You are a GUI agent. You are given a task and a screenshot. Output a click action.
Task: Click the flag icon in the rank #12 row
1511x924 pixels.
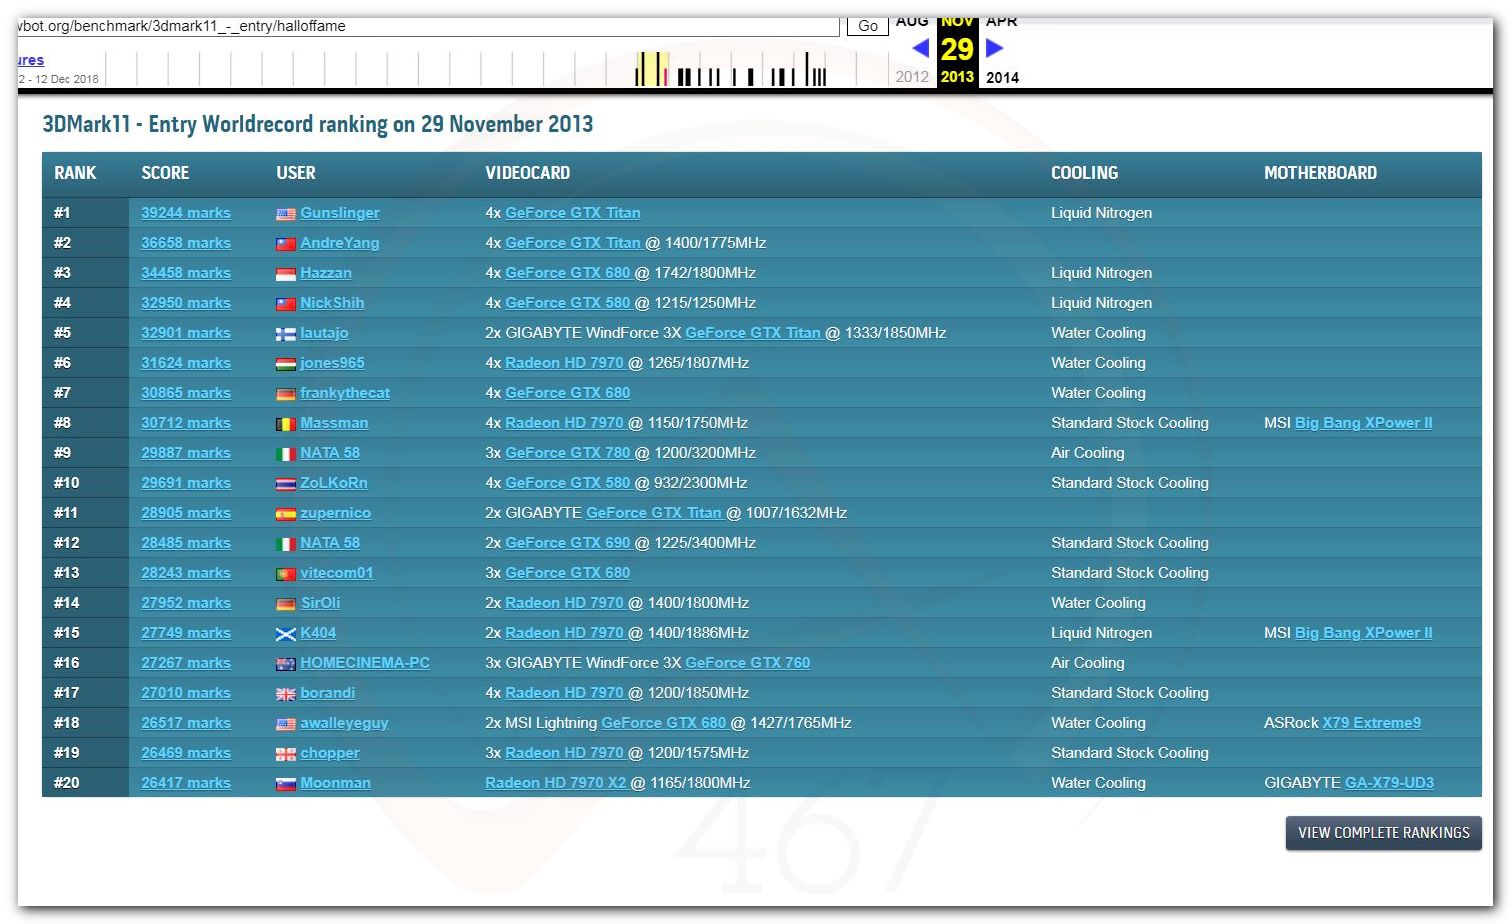click(x=286, y=543)
